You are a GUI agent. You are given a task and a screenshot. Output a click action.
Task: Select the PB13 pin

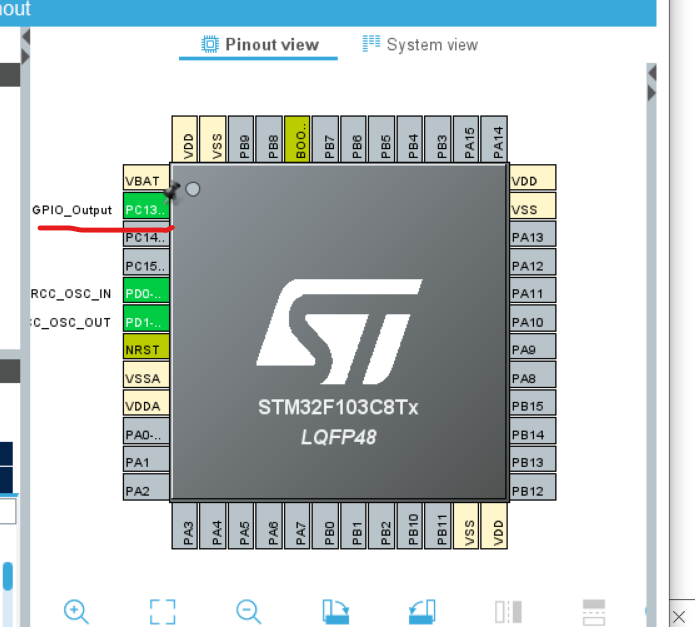coord(533,459)
